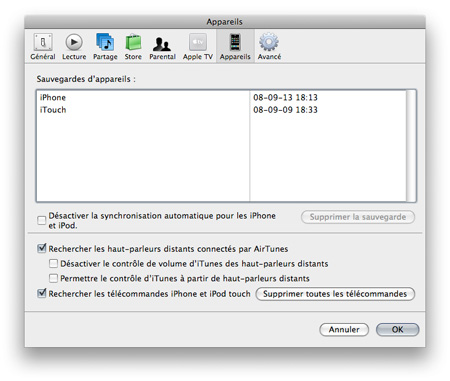The width and height of the screenshot is (450, 381).
Task: Click the Supprimer la sauvegarde button
Action: (x=358, y=217)
